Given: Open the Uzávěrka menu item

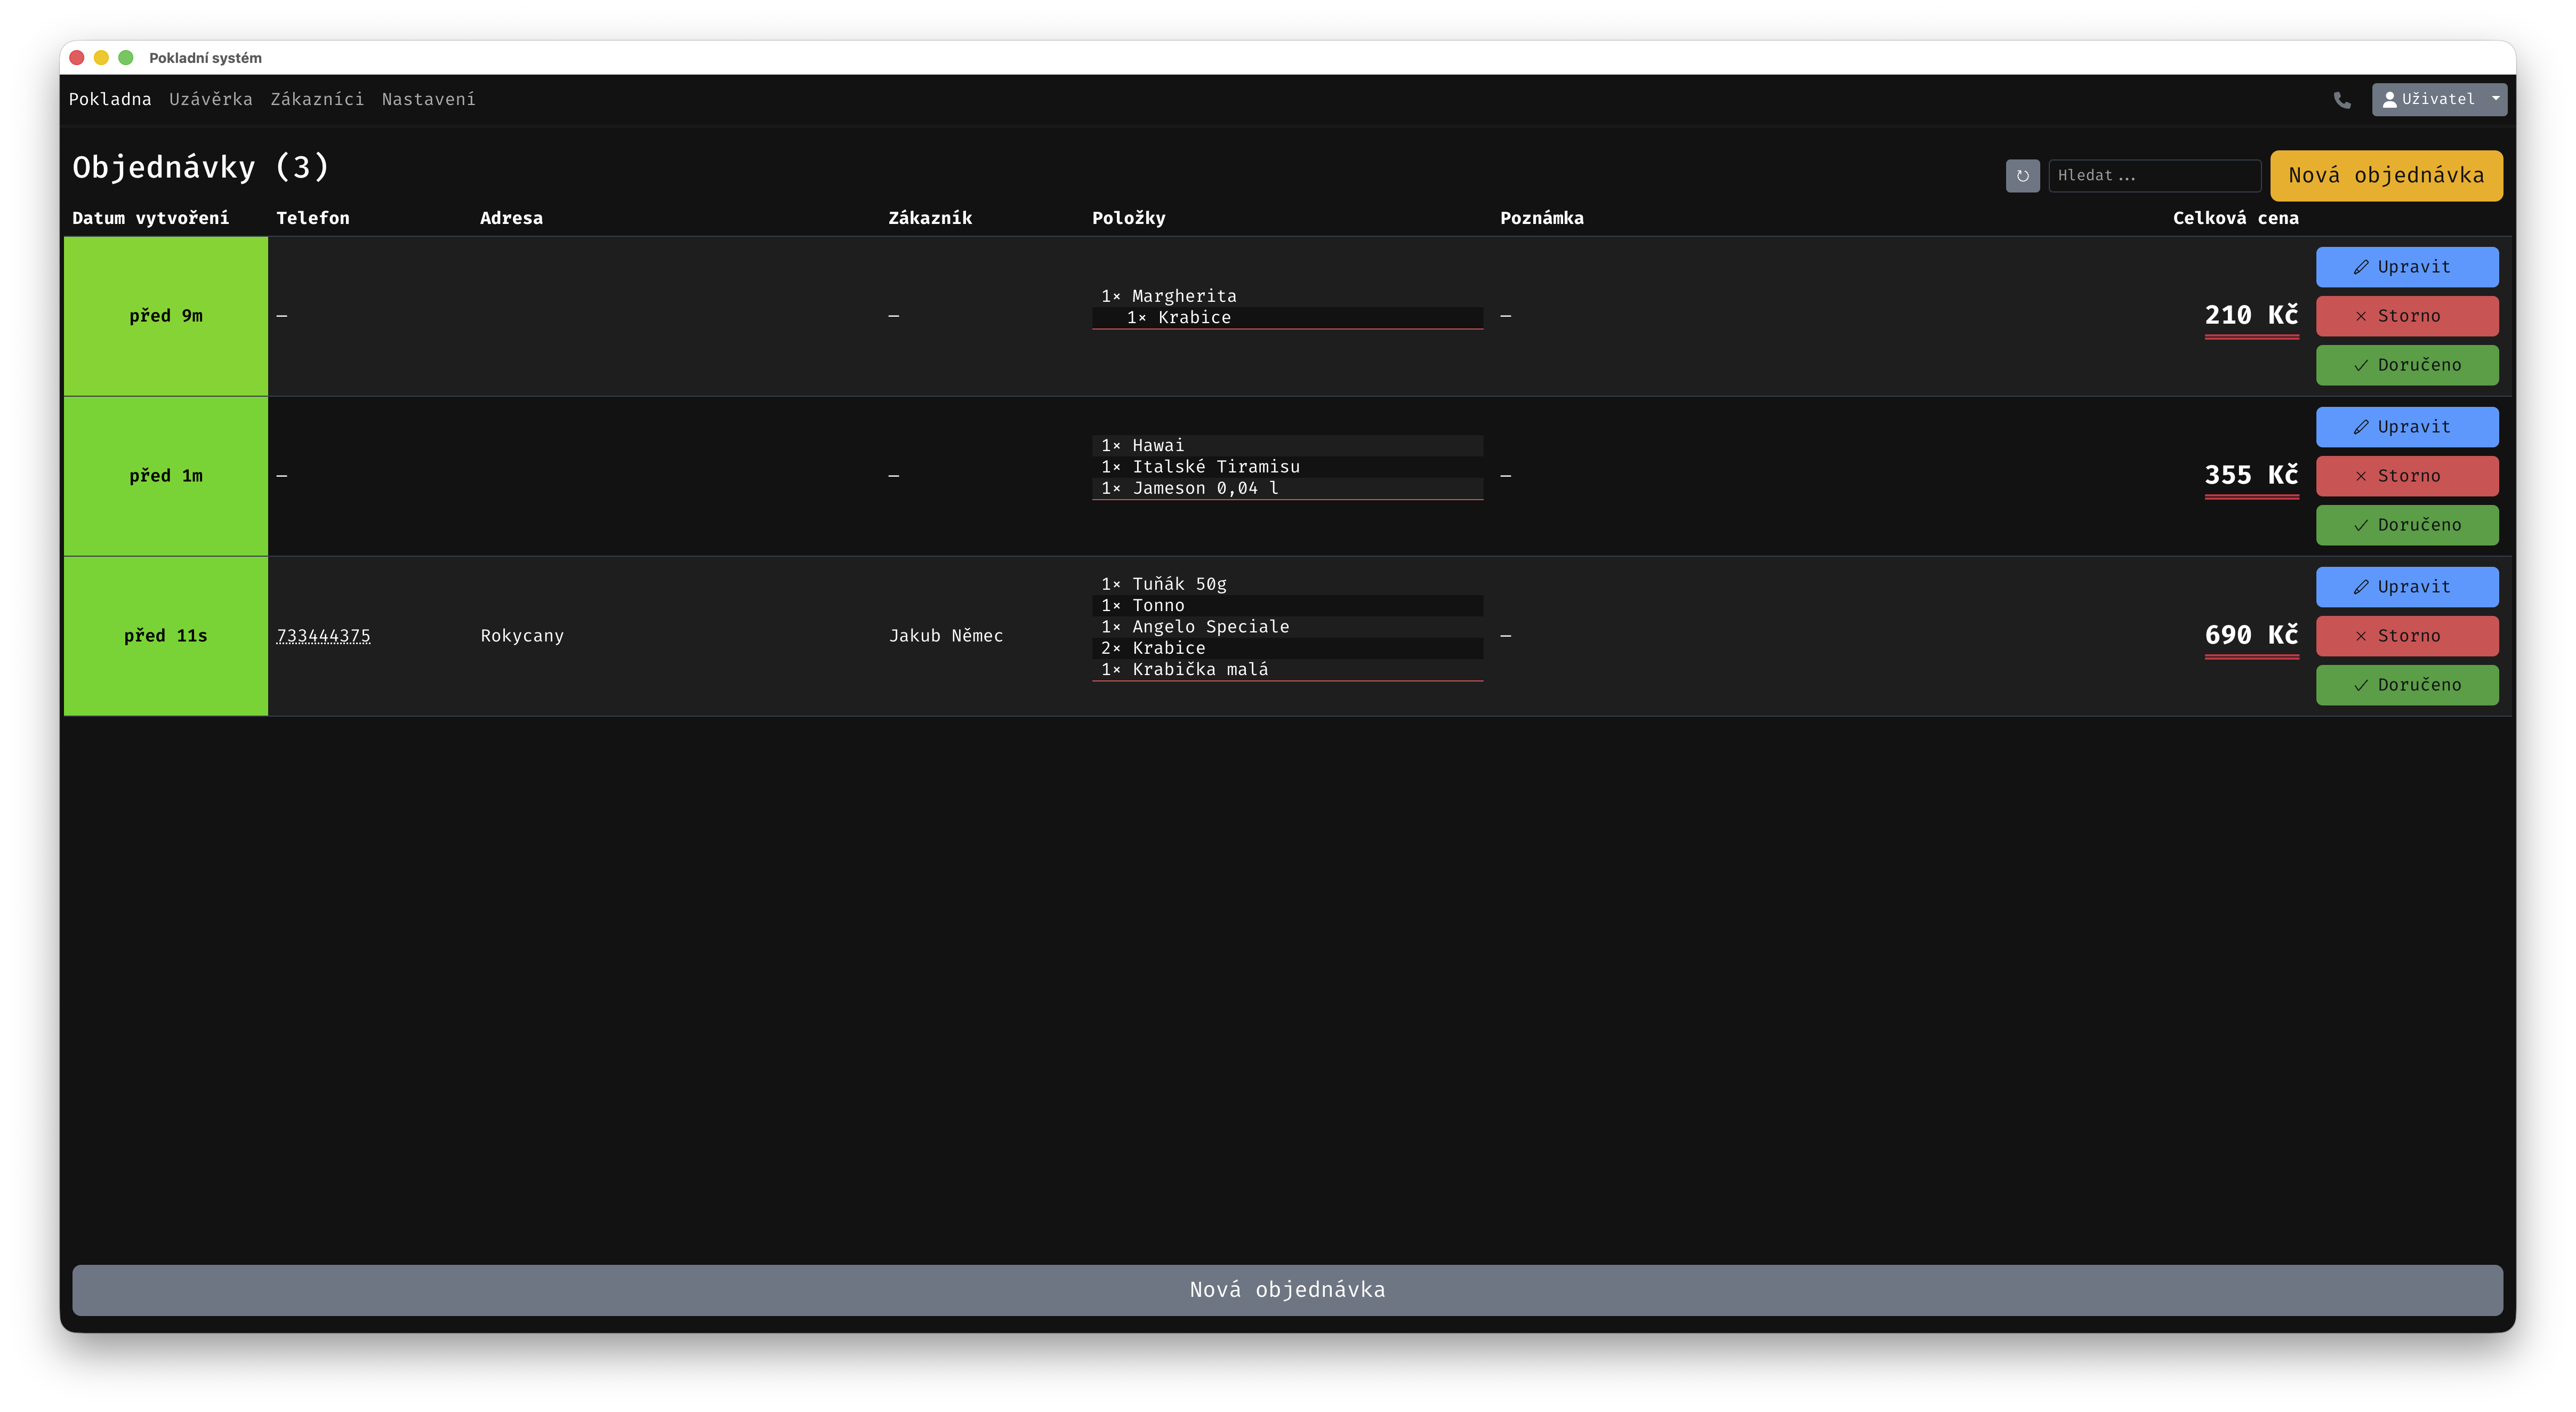Looking at the screenshot, I should [x=210, y=99].
